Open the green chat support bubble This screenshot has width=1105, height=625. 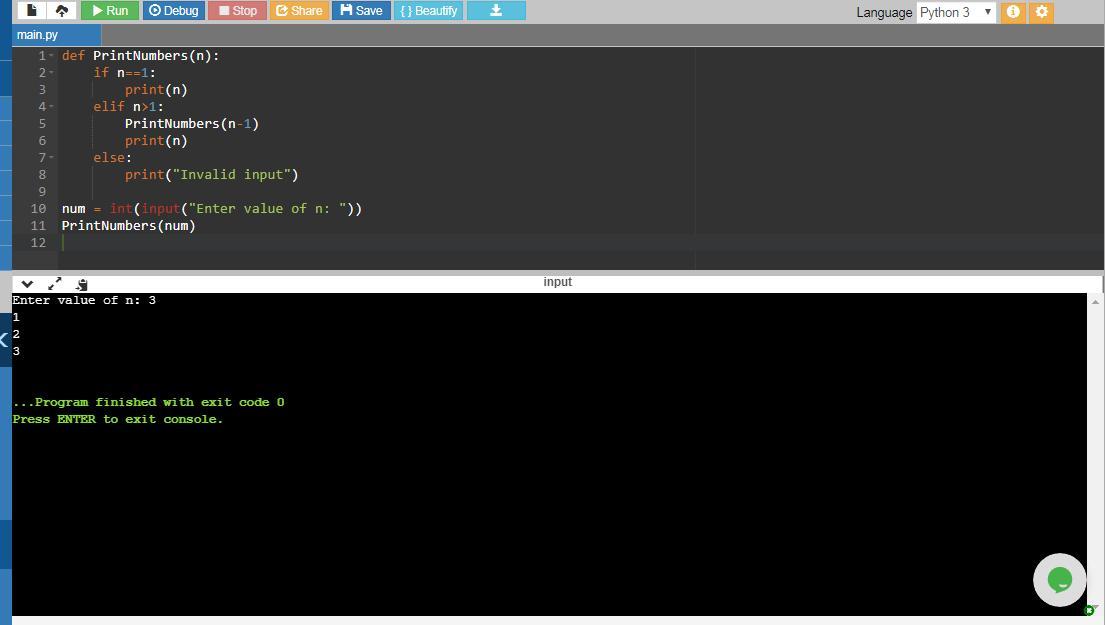[1059, 580]
